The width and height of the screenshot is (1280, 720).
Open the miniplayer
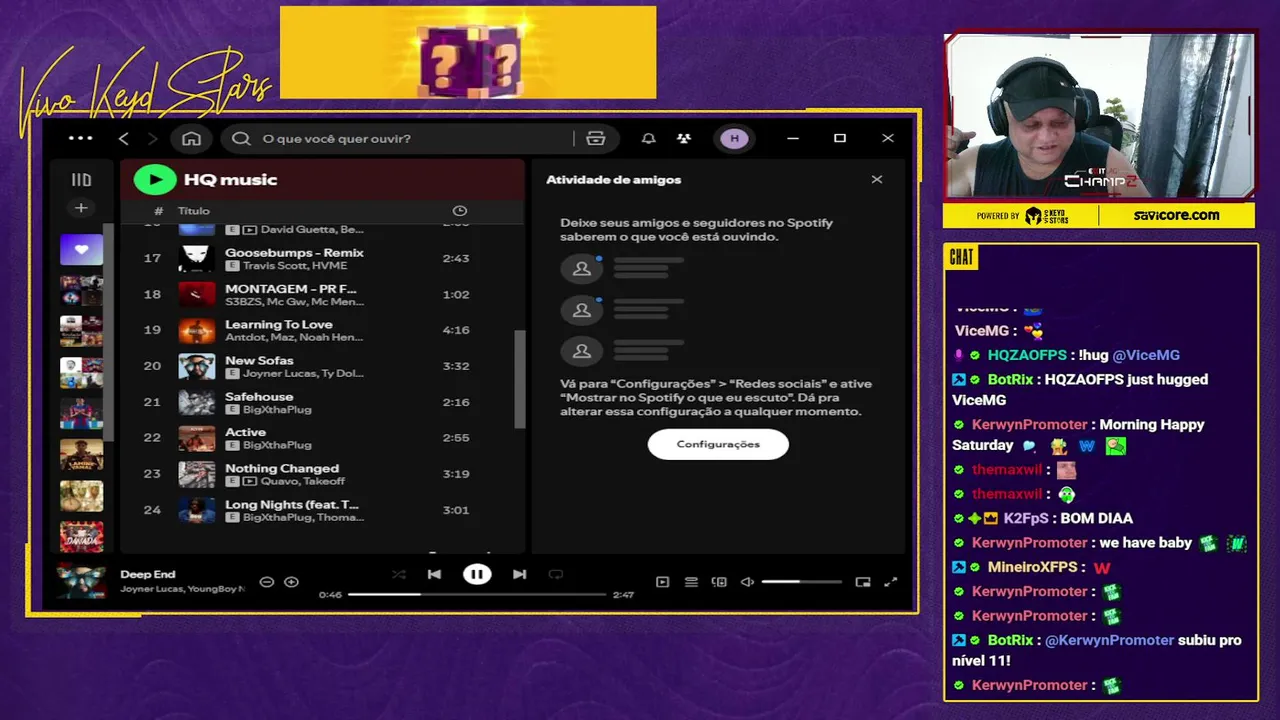coord(863,582)
